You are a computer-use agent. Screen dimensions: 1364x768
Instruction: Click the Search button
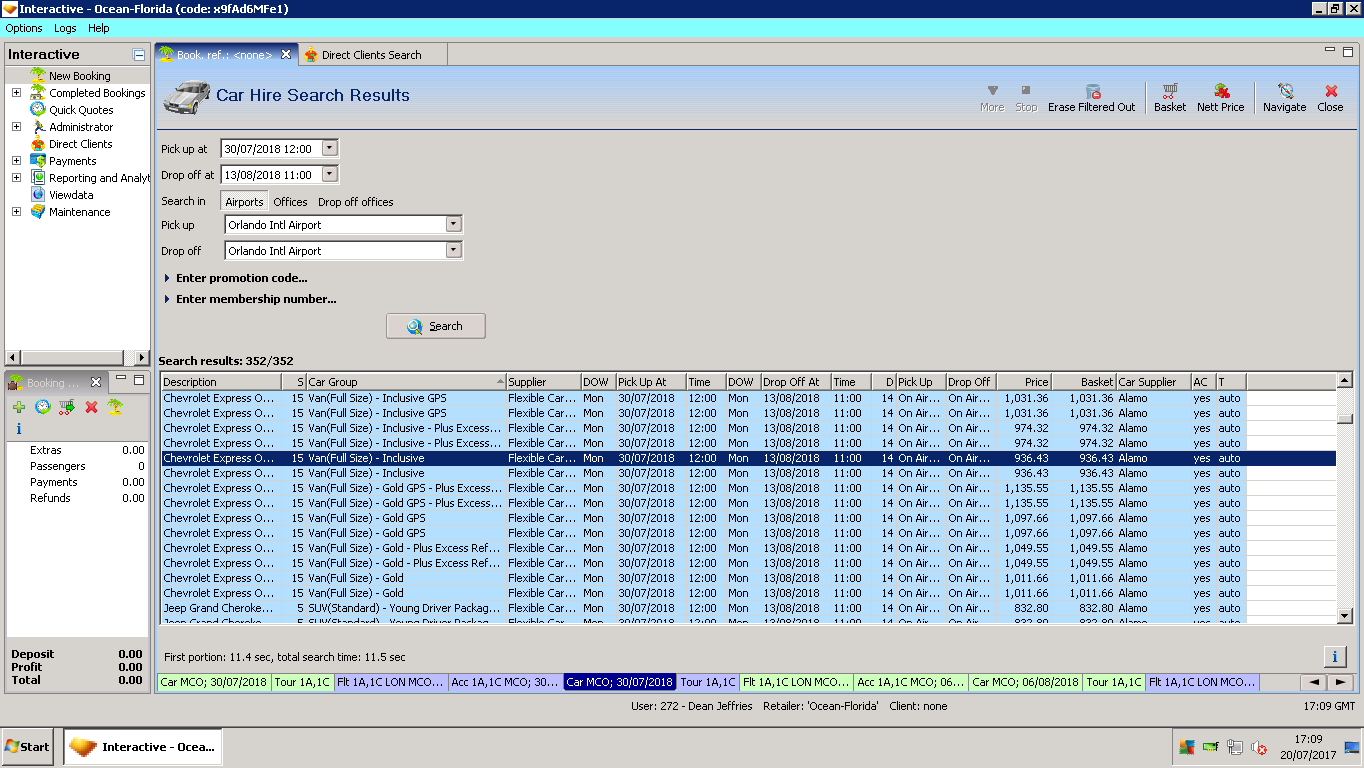tap(435, 326)
